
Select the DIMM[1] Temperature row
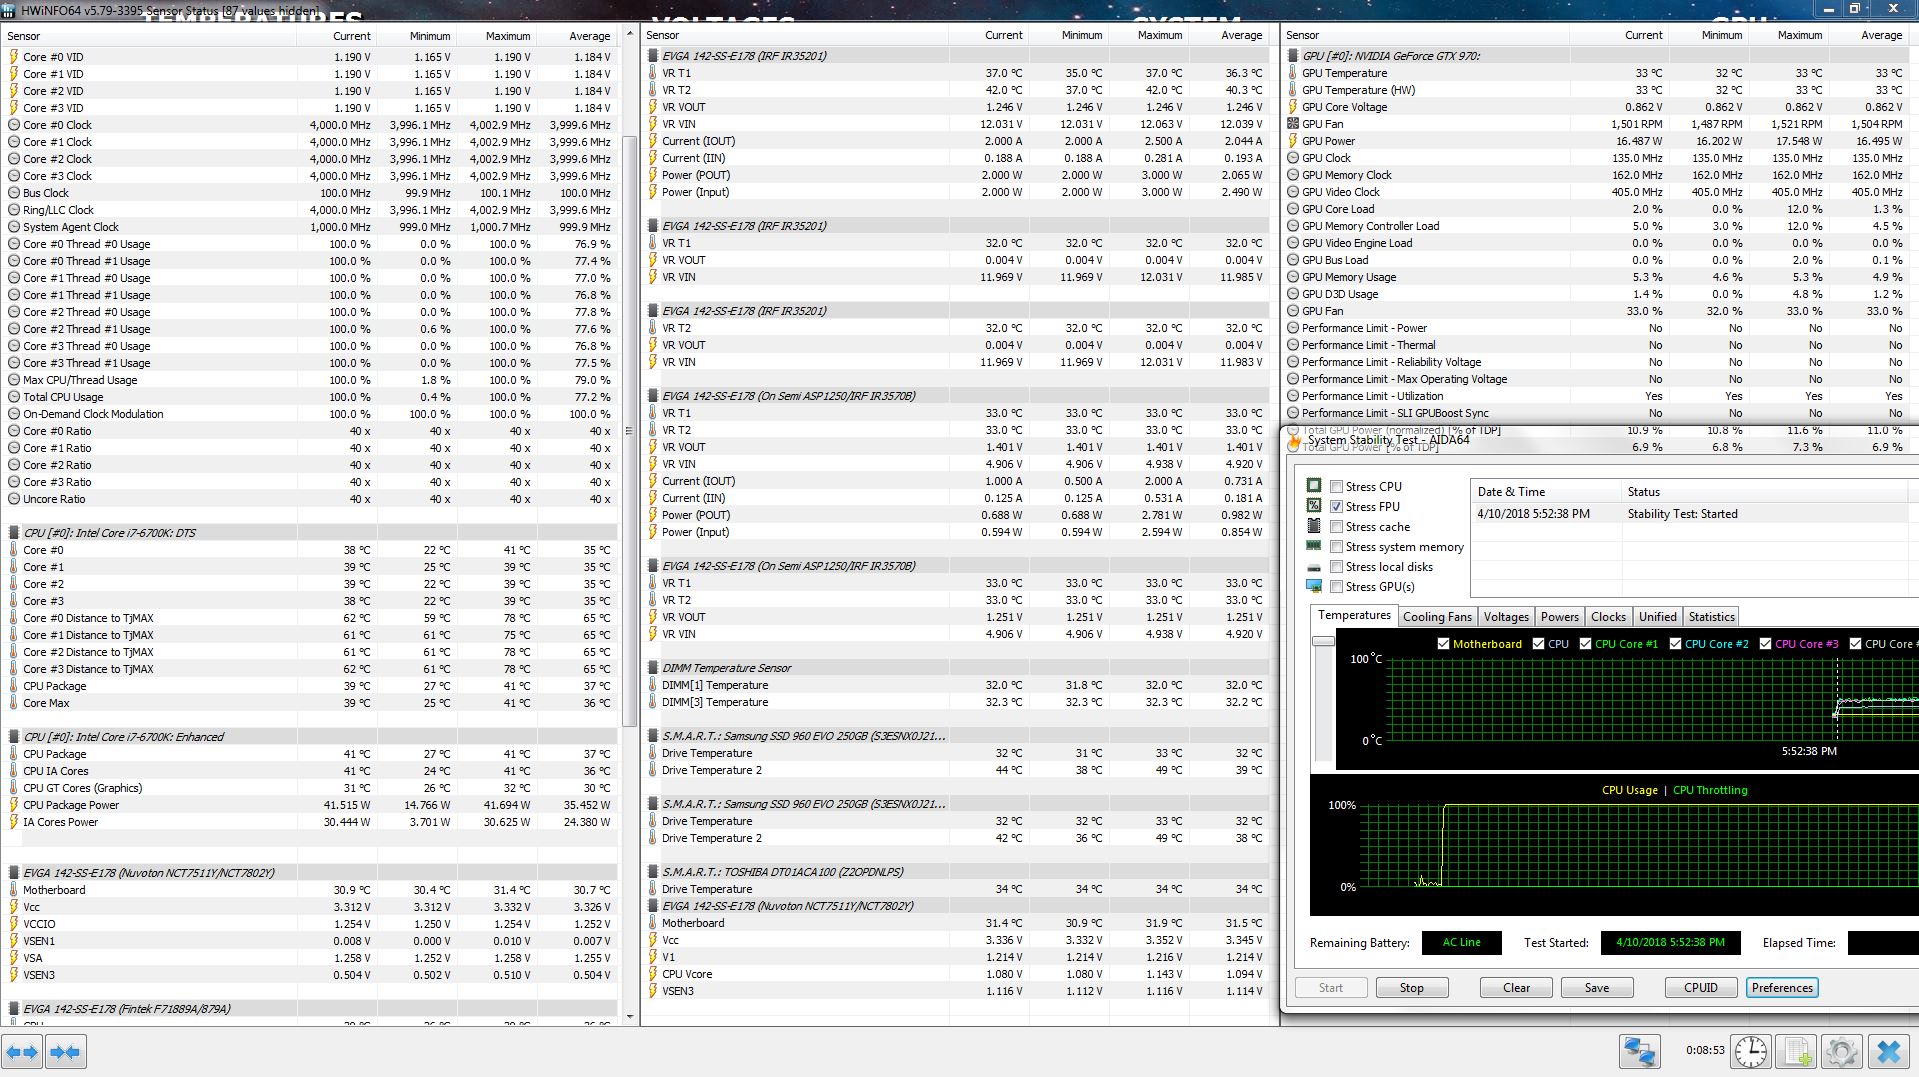coord(956,685)
